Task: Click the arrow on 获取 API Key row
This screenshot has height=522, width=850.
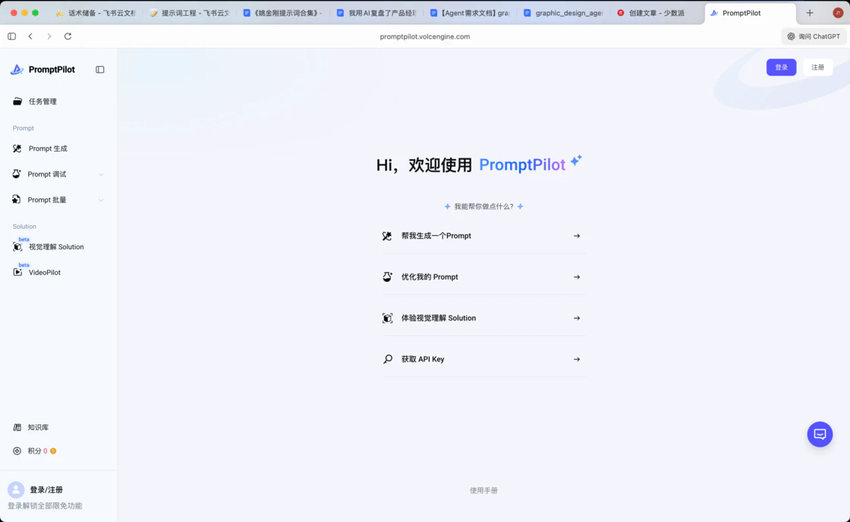Action: click(577, 359)
